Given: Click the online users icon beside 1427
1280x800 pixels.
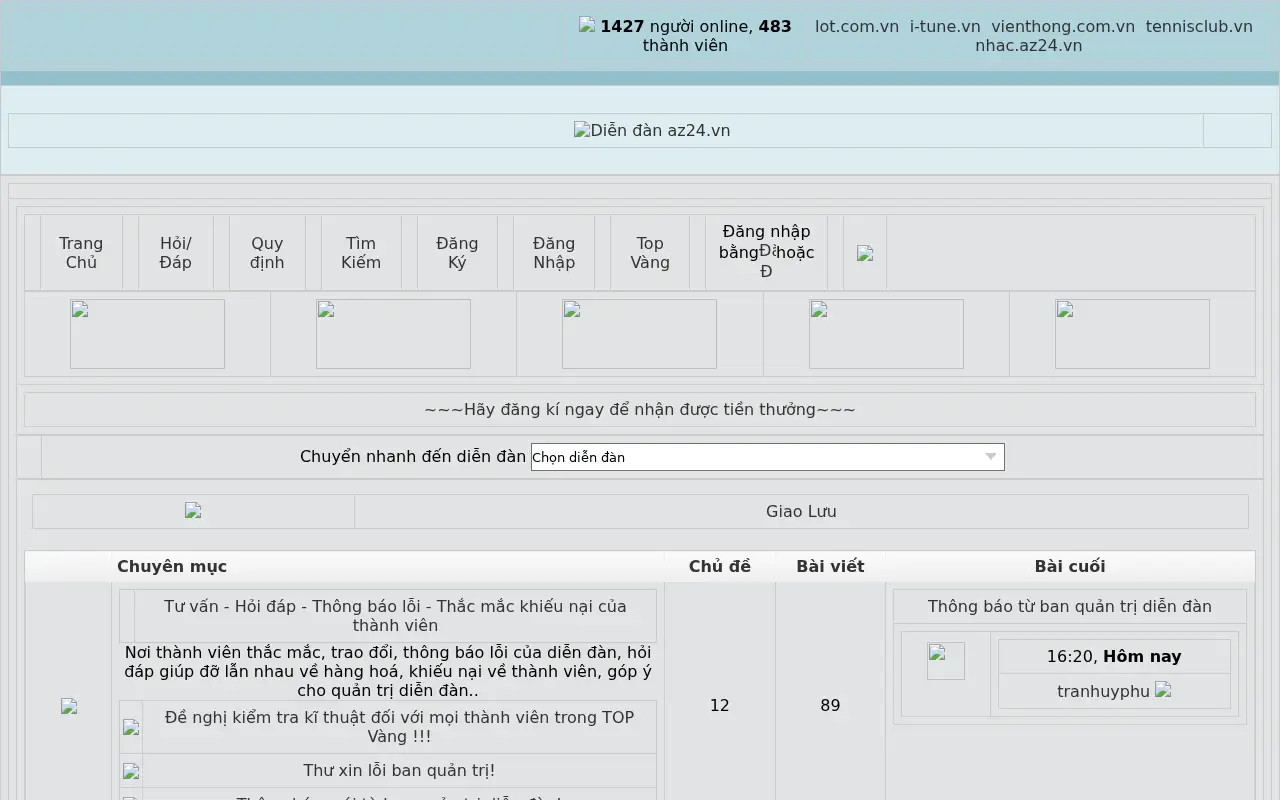Looking at the screenshot, I should pos(587,25).
